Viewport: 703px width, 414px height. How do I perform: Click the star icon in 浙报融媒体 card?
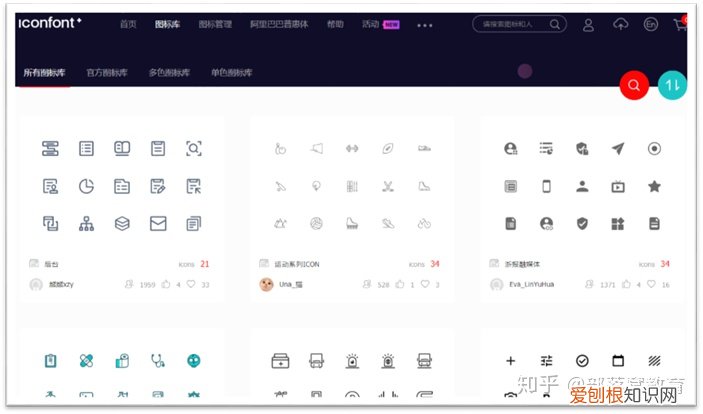click(x=654, y=186)
